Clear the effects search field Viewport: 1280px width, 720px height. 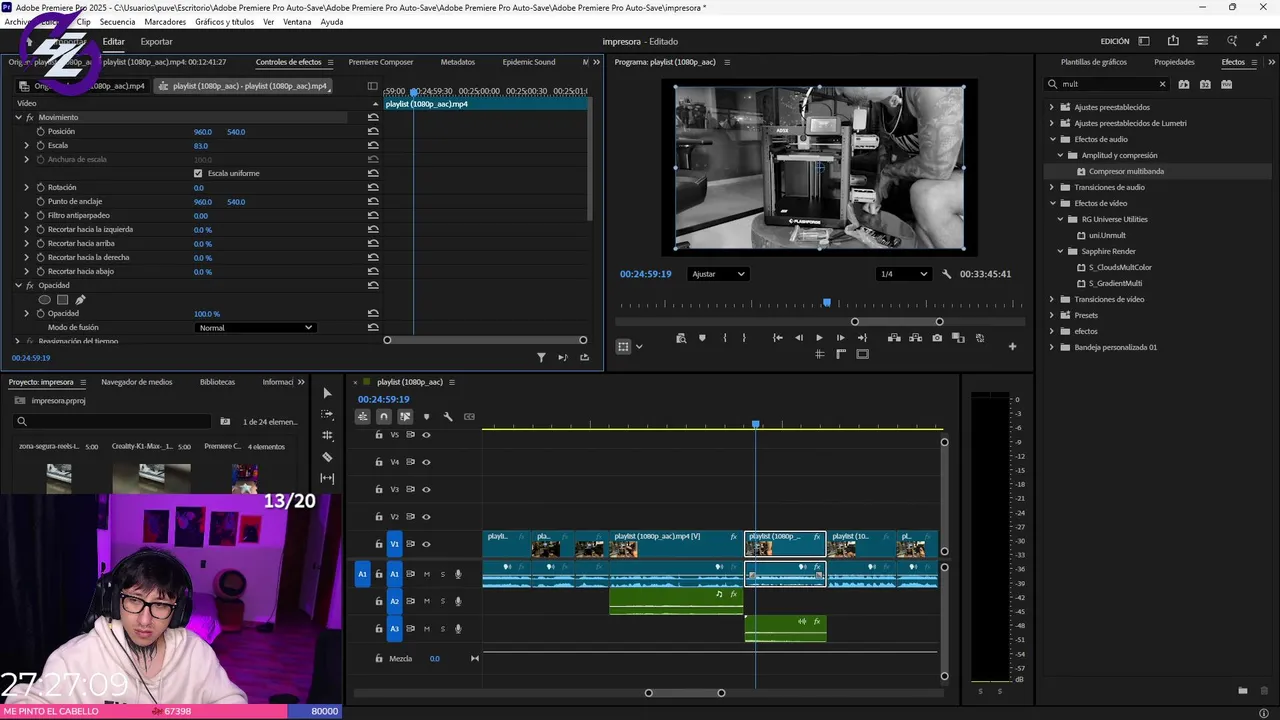[1162, 85]
